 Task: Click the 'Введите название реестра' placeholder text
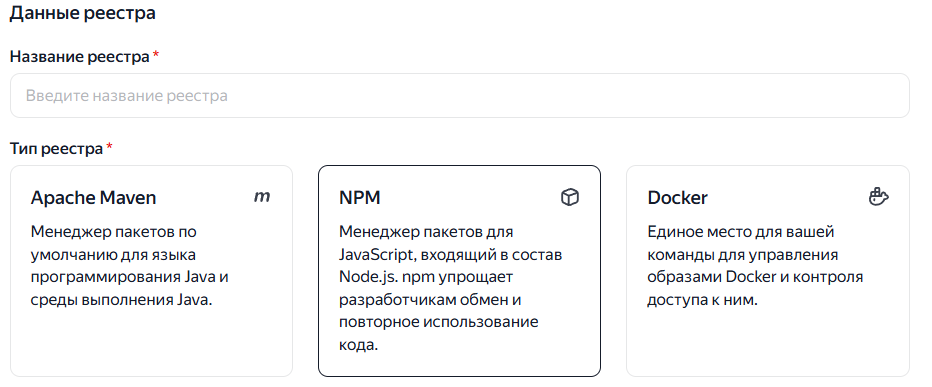click(127, 96)
